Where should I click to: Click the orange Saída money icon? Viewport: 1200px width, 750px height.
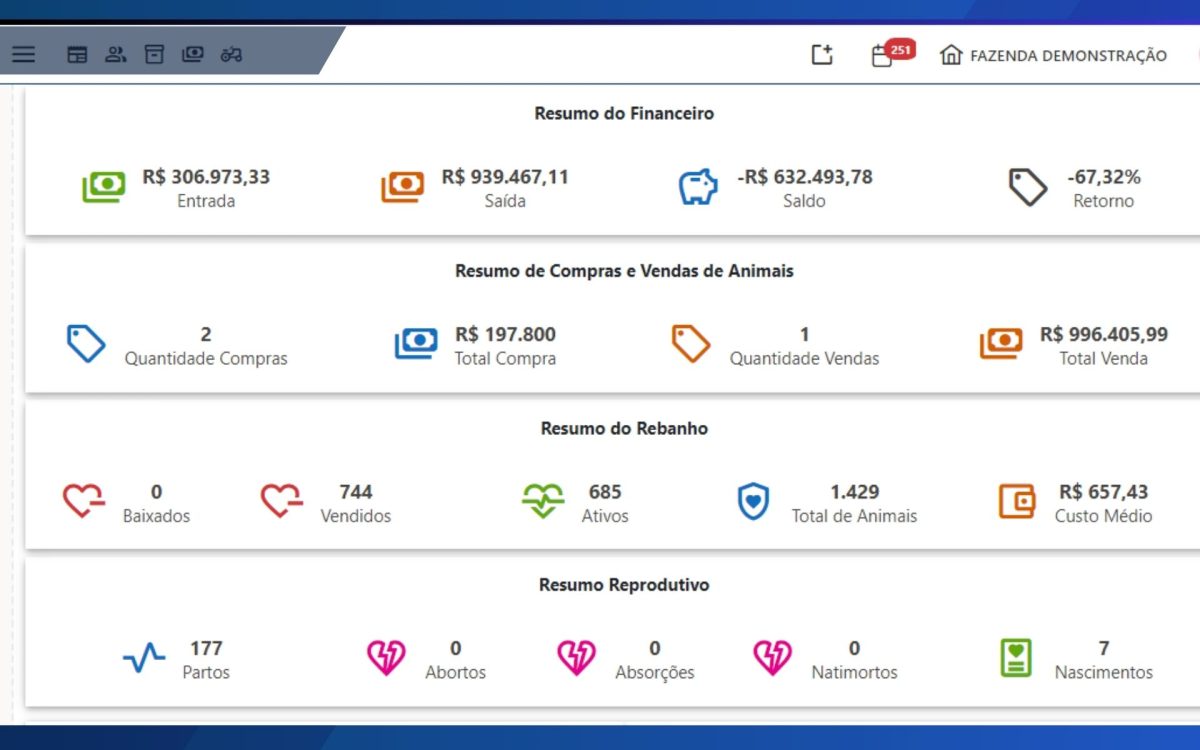click(x=402, y=187)
